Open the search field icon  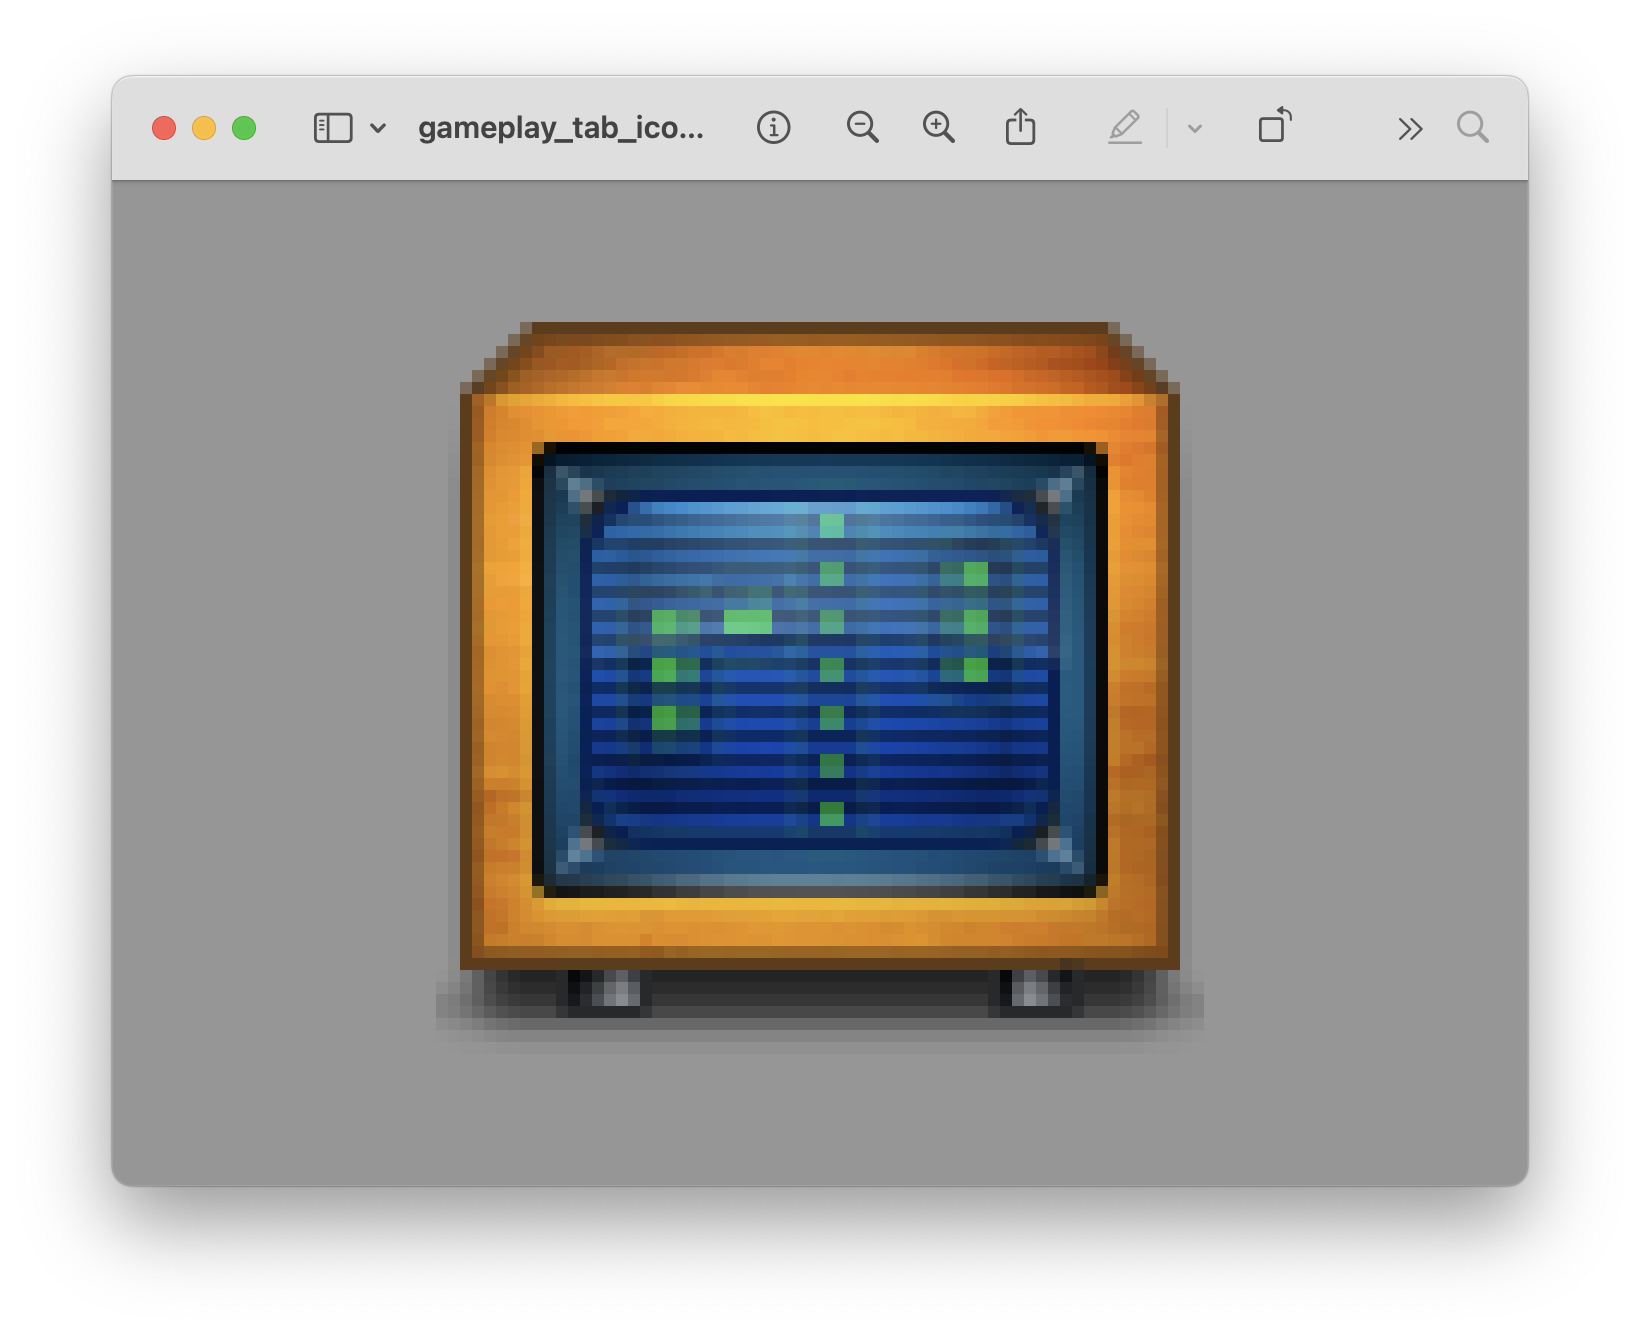(1472, 128)
